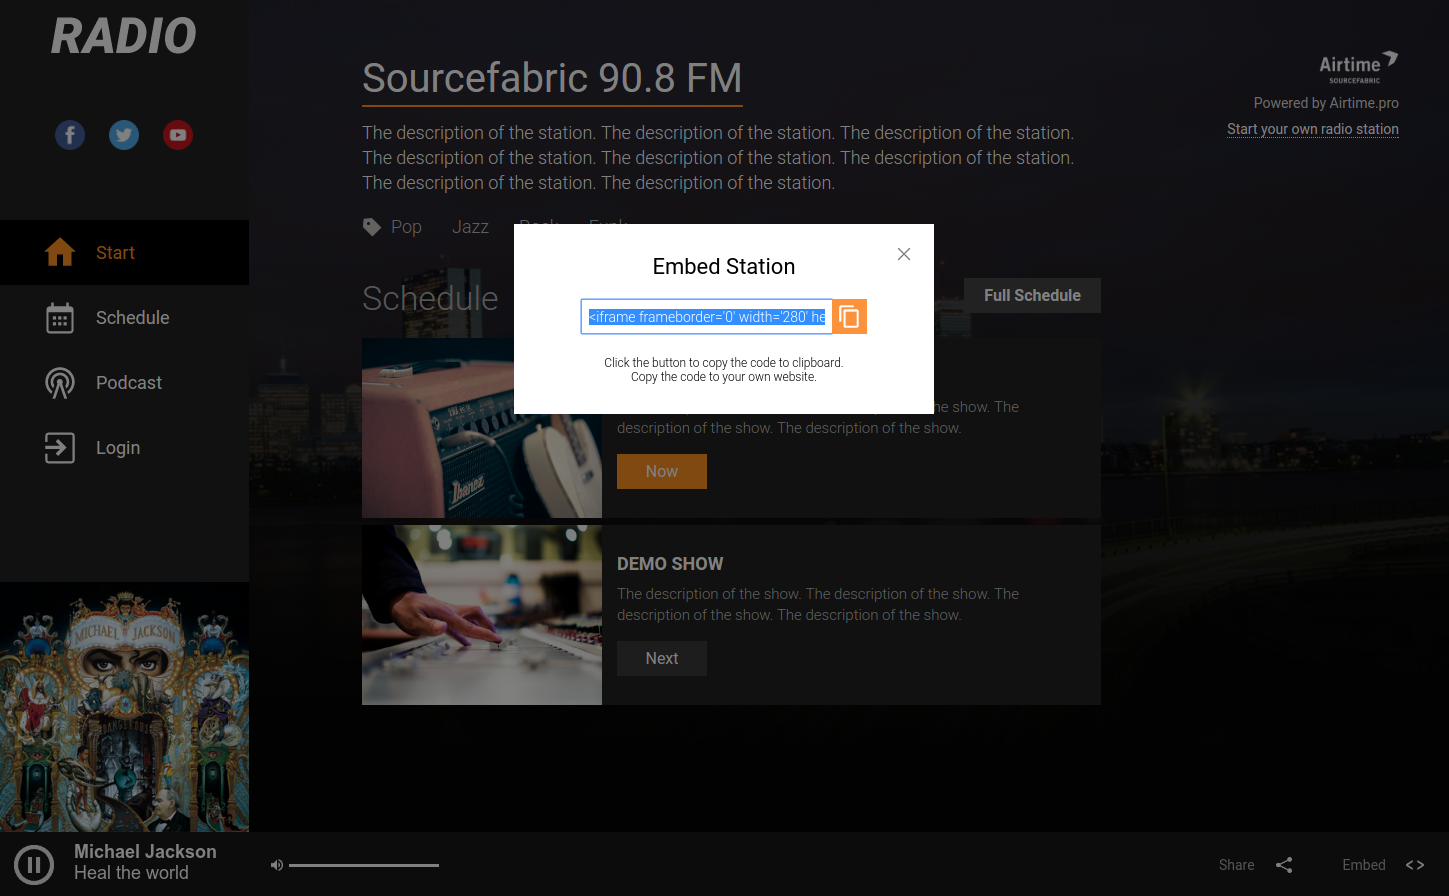The height and width of the screenshot is (896, 1449).
Task: Click the Embed label in the player bar
Action: (1364, 865)
